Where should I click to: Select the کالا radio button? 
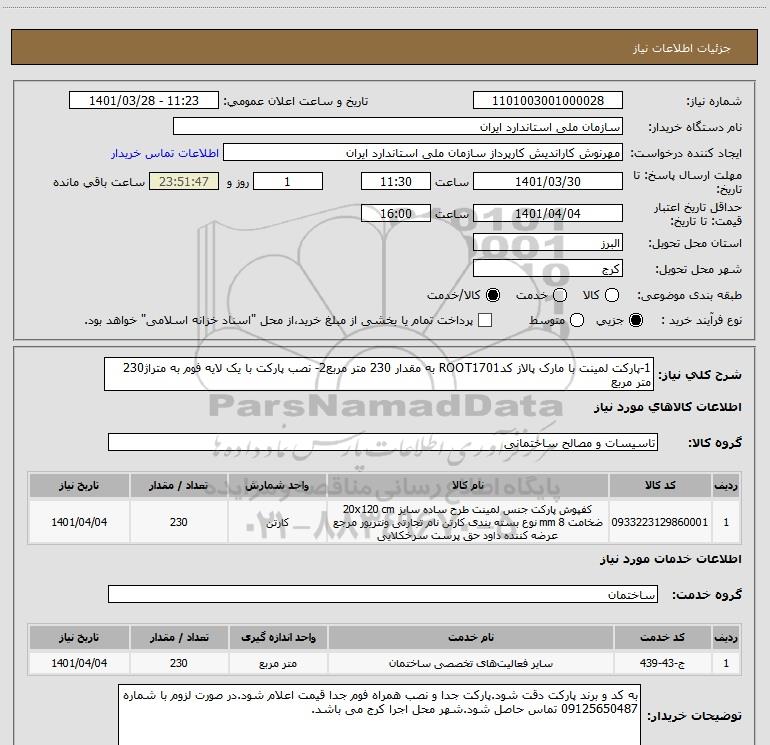point(612,295)
